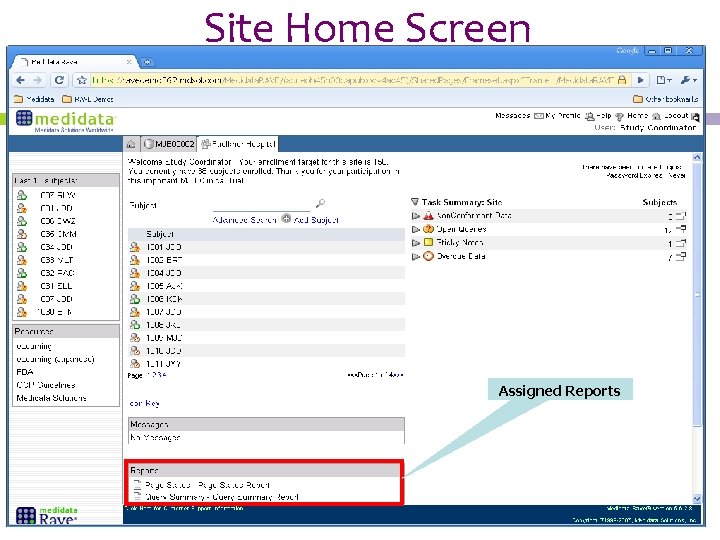The width and height of the screenshot is (720, 540).
Task: Click the home icon tab
Action: (131, 144)
